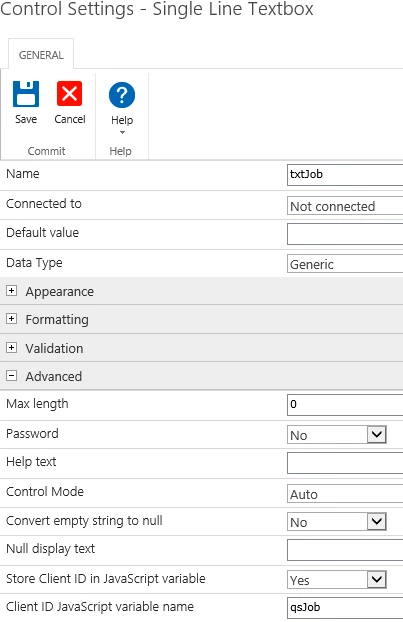Screen dimensions: 403x622
Task: Click the 'Convert empty string to null' label
Action: coord(84,521)
